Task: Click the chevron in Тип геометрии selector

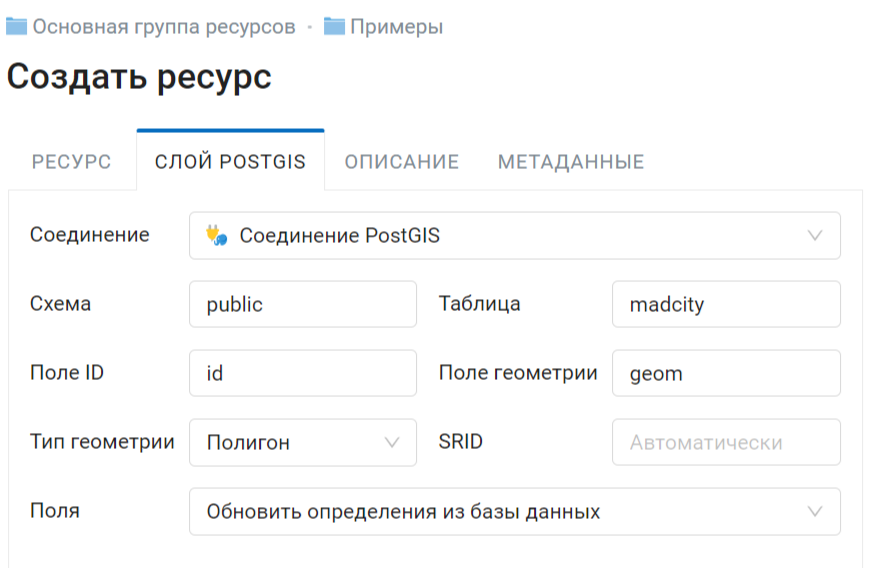Action: click(x=392, y=442)
